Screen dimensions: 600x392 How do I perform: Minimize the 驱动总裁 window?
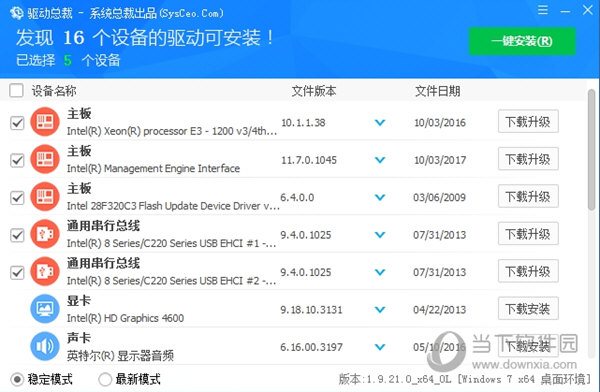tap(565, 11)
